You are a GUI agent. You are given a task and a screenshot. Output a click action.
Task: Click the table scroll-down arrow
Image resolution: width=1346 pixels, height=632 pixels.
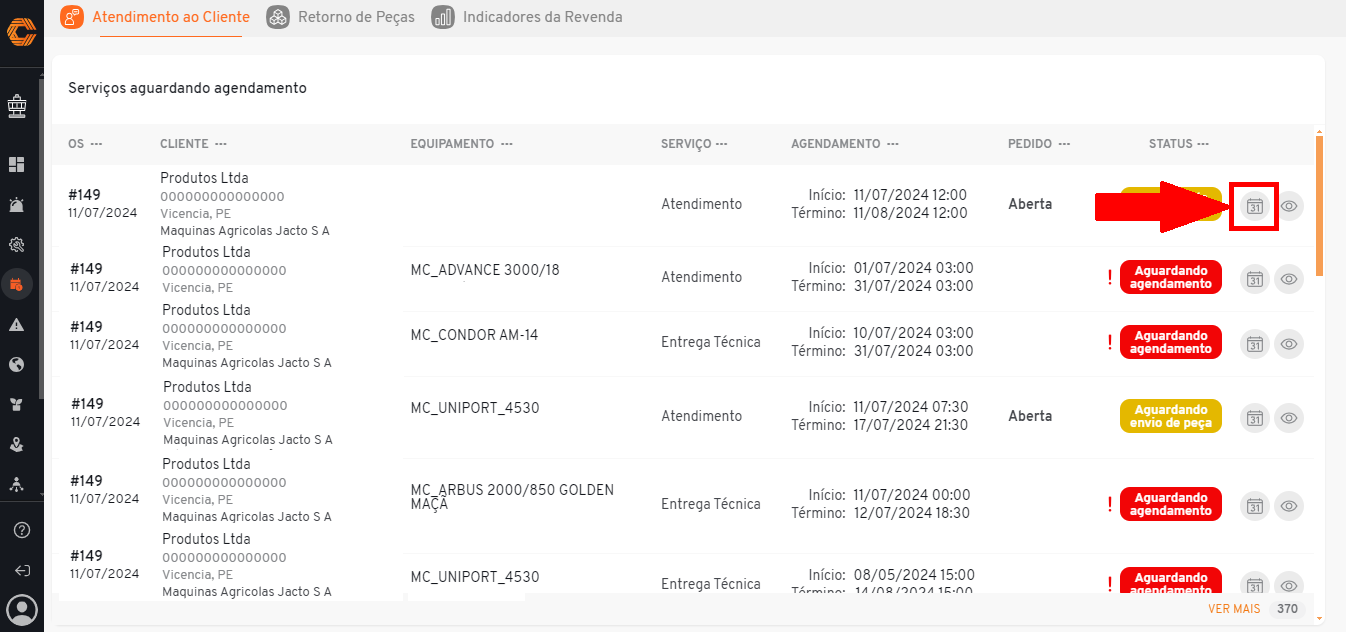click(x=1320, y=618)
